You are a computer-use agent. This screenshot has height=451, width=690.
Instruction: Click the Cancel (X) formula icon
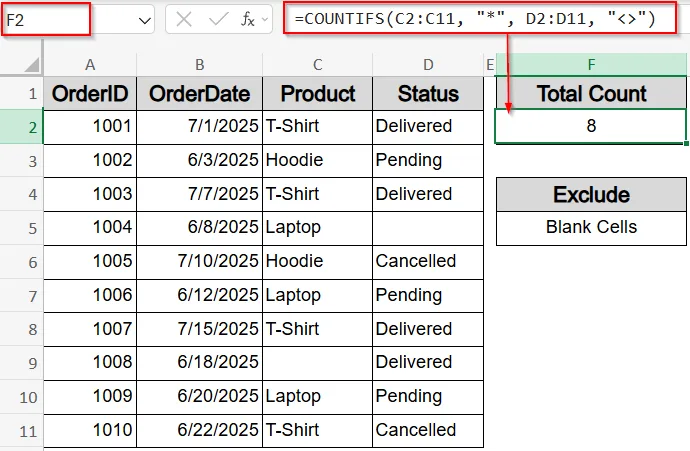[x=184, y=19]
